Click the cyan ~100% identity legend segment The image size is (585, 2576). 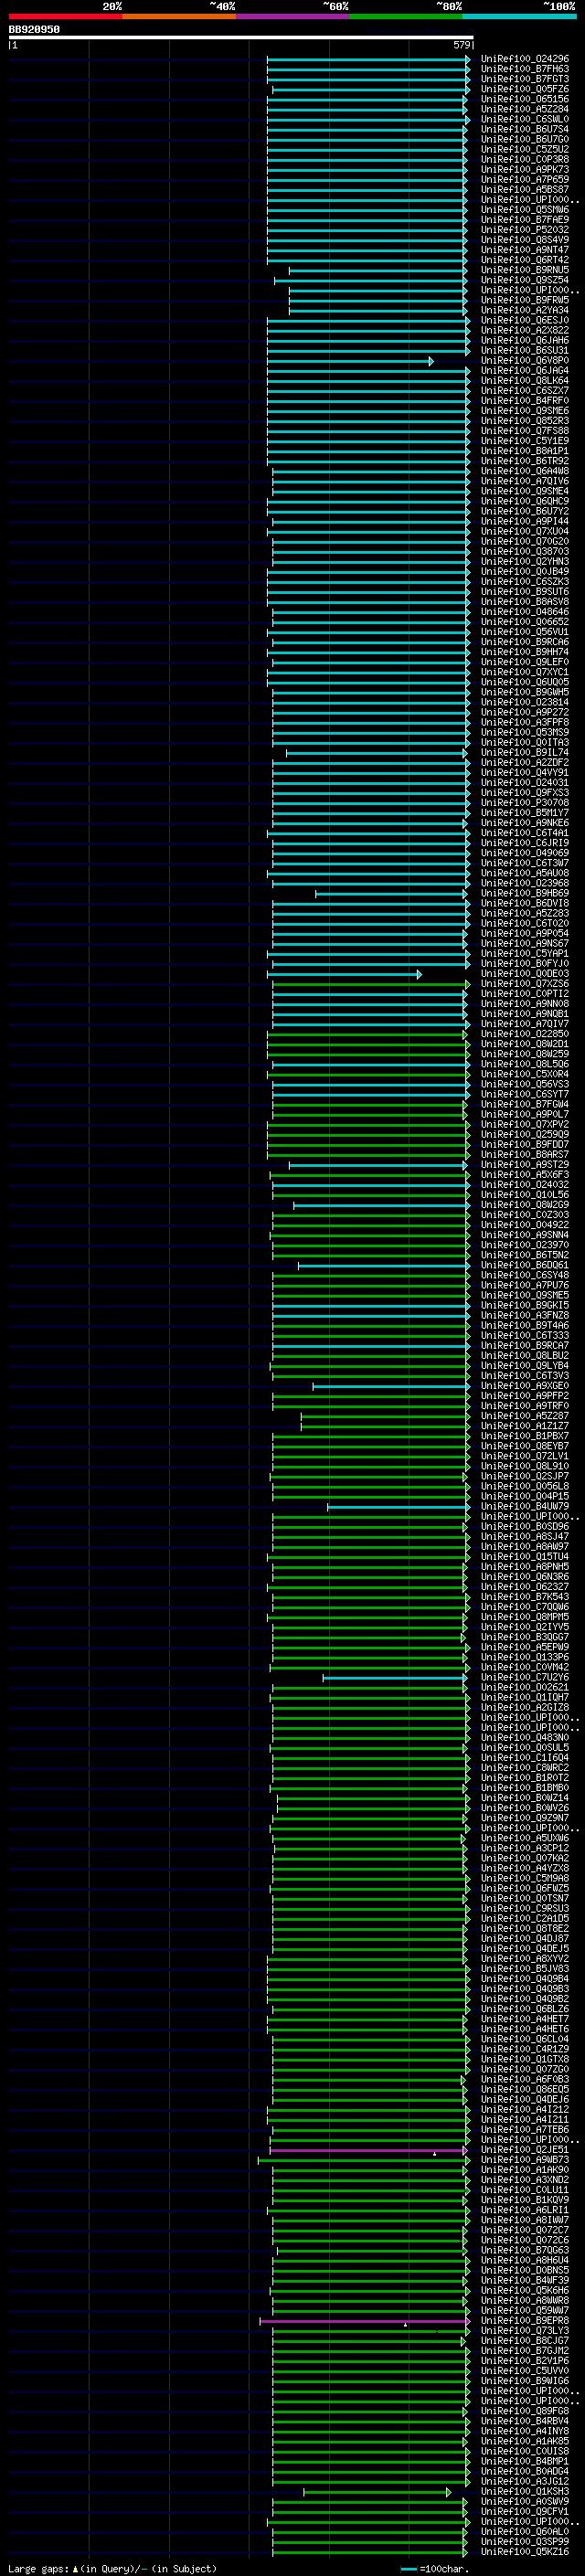click(x=519, y=16)
